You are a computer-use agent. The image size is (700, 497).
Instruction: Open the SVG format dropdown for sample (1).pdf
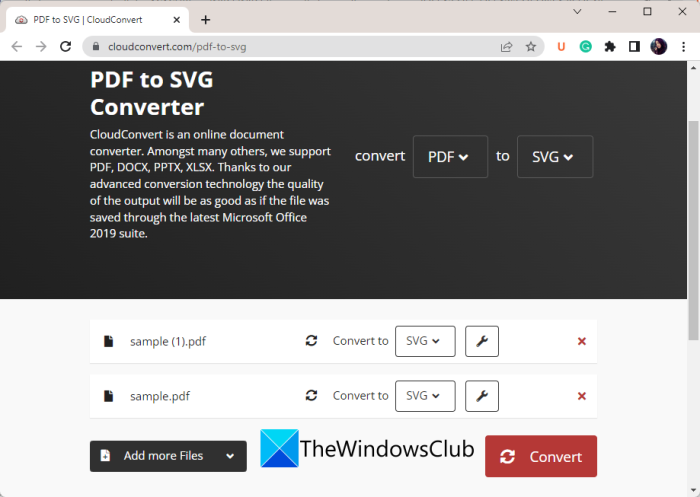[x=425, y=341]
